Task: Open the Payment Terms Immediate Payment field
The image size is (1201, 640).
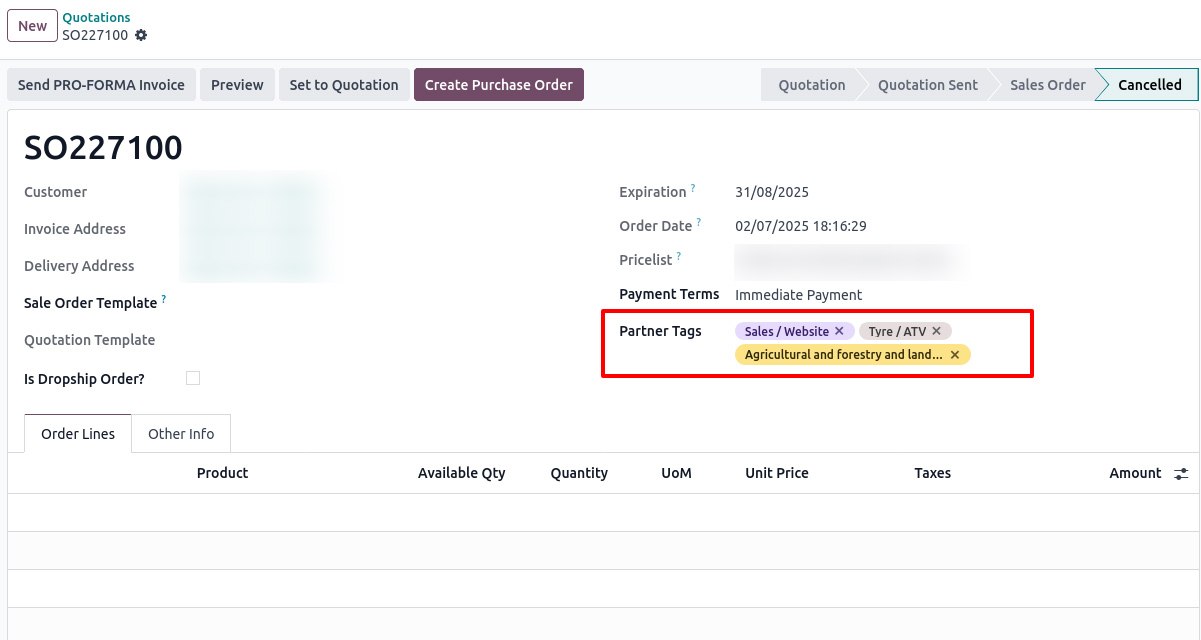Action: tap(798, 295)
